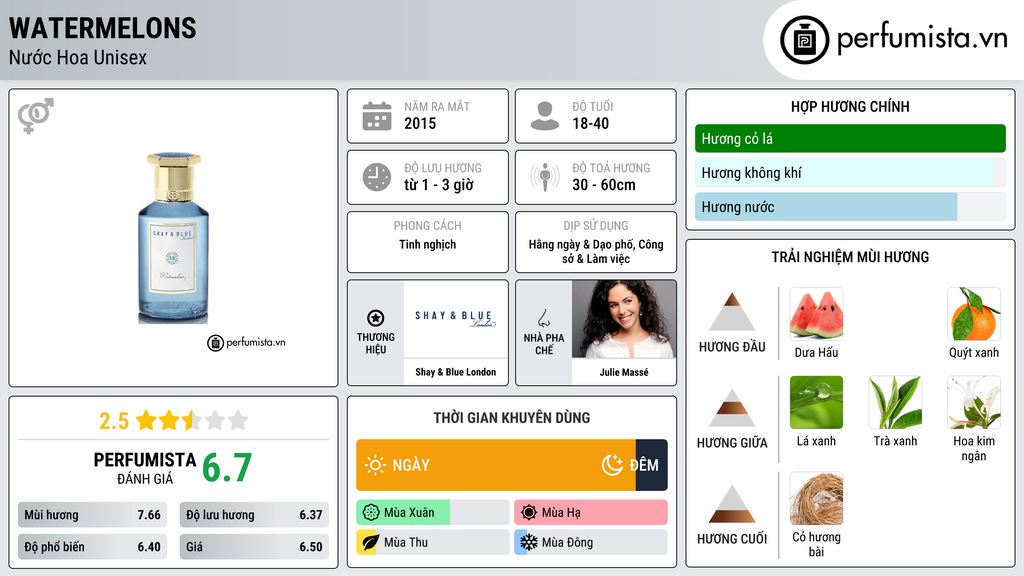The width and height of the screenshot is (1024, 576).
Task: Click the Độ lưu hương 6.37 score bar
Action: click(x=254, y=515)
